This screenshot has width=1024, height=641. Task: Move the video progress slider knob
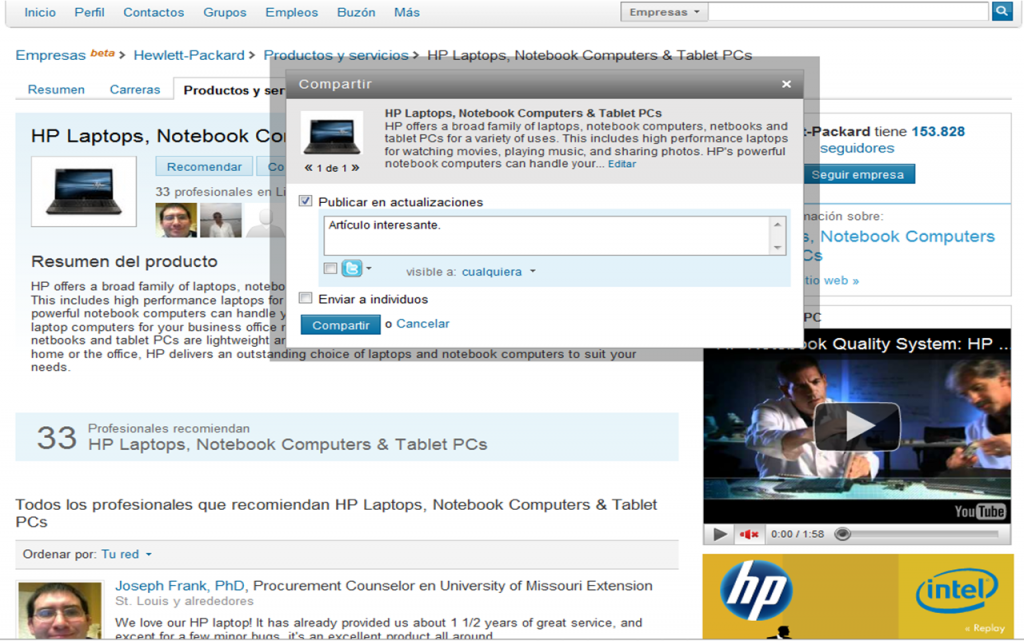click(x=842, y=534)
